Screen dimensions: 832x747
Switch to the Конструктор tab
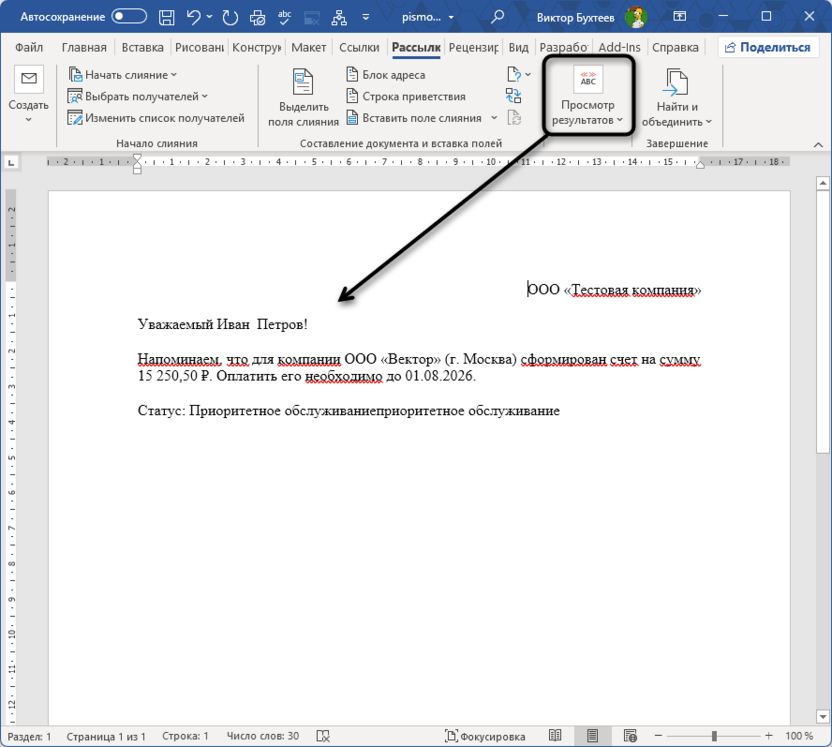[x=256, y=48]
